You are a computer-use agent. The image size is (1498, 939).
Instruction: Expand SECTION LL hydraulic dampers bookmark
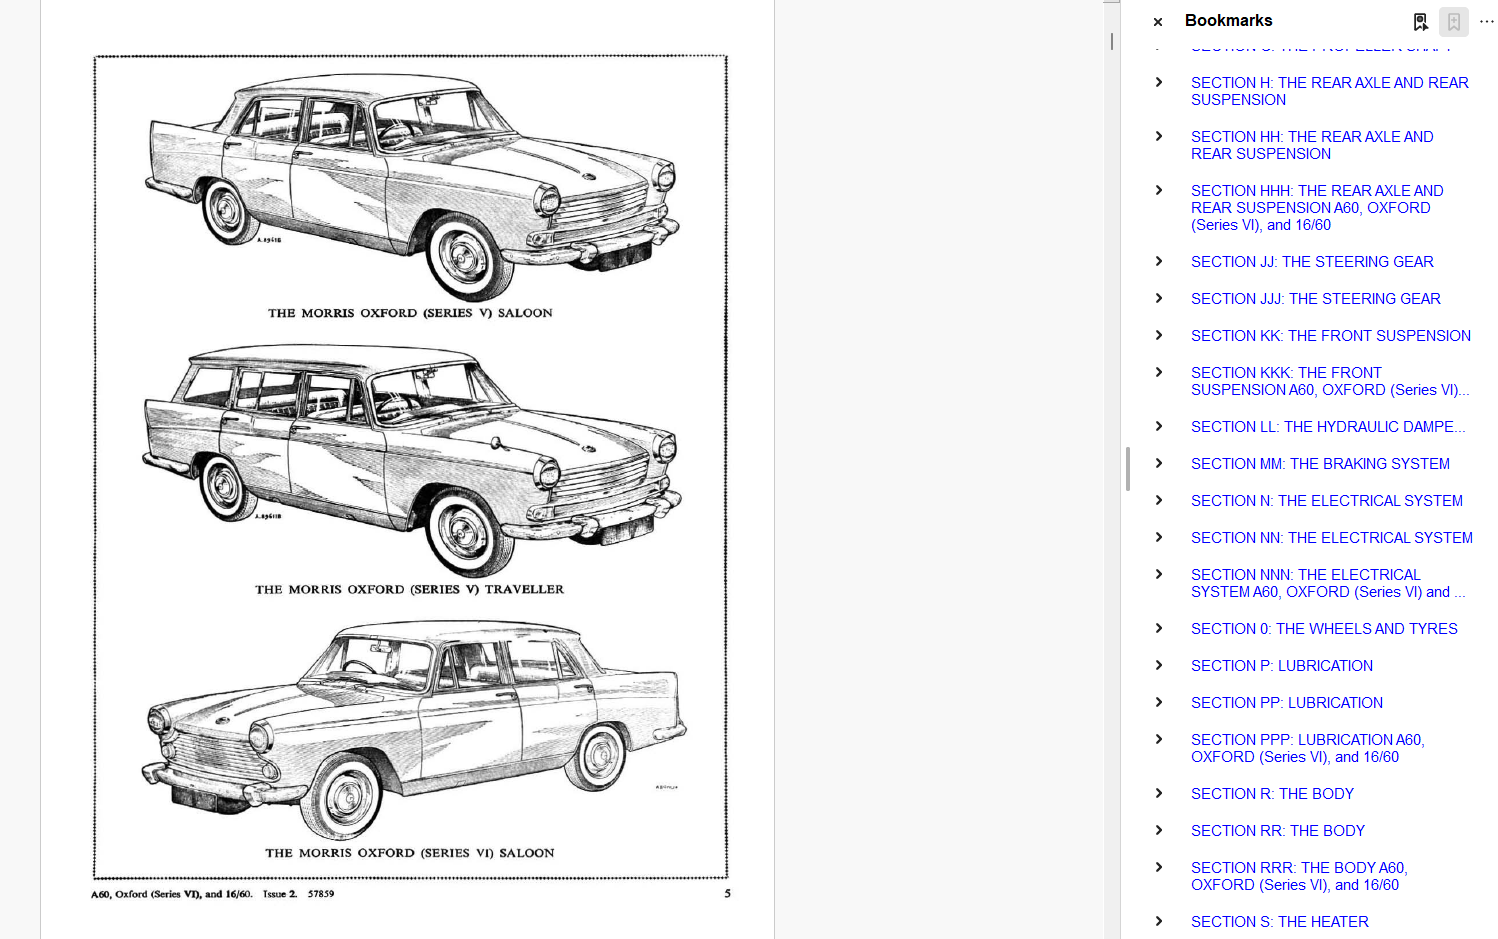1159,426
